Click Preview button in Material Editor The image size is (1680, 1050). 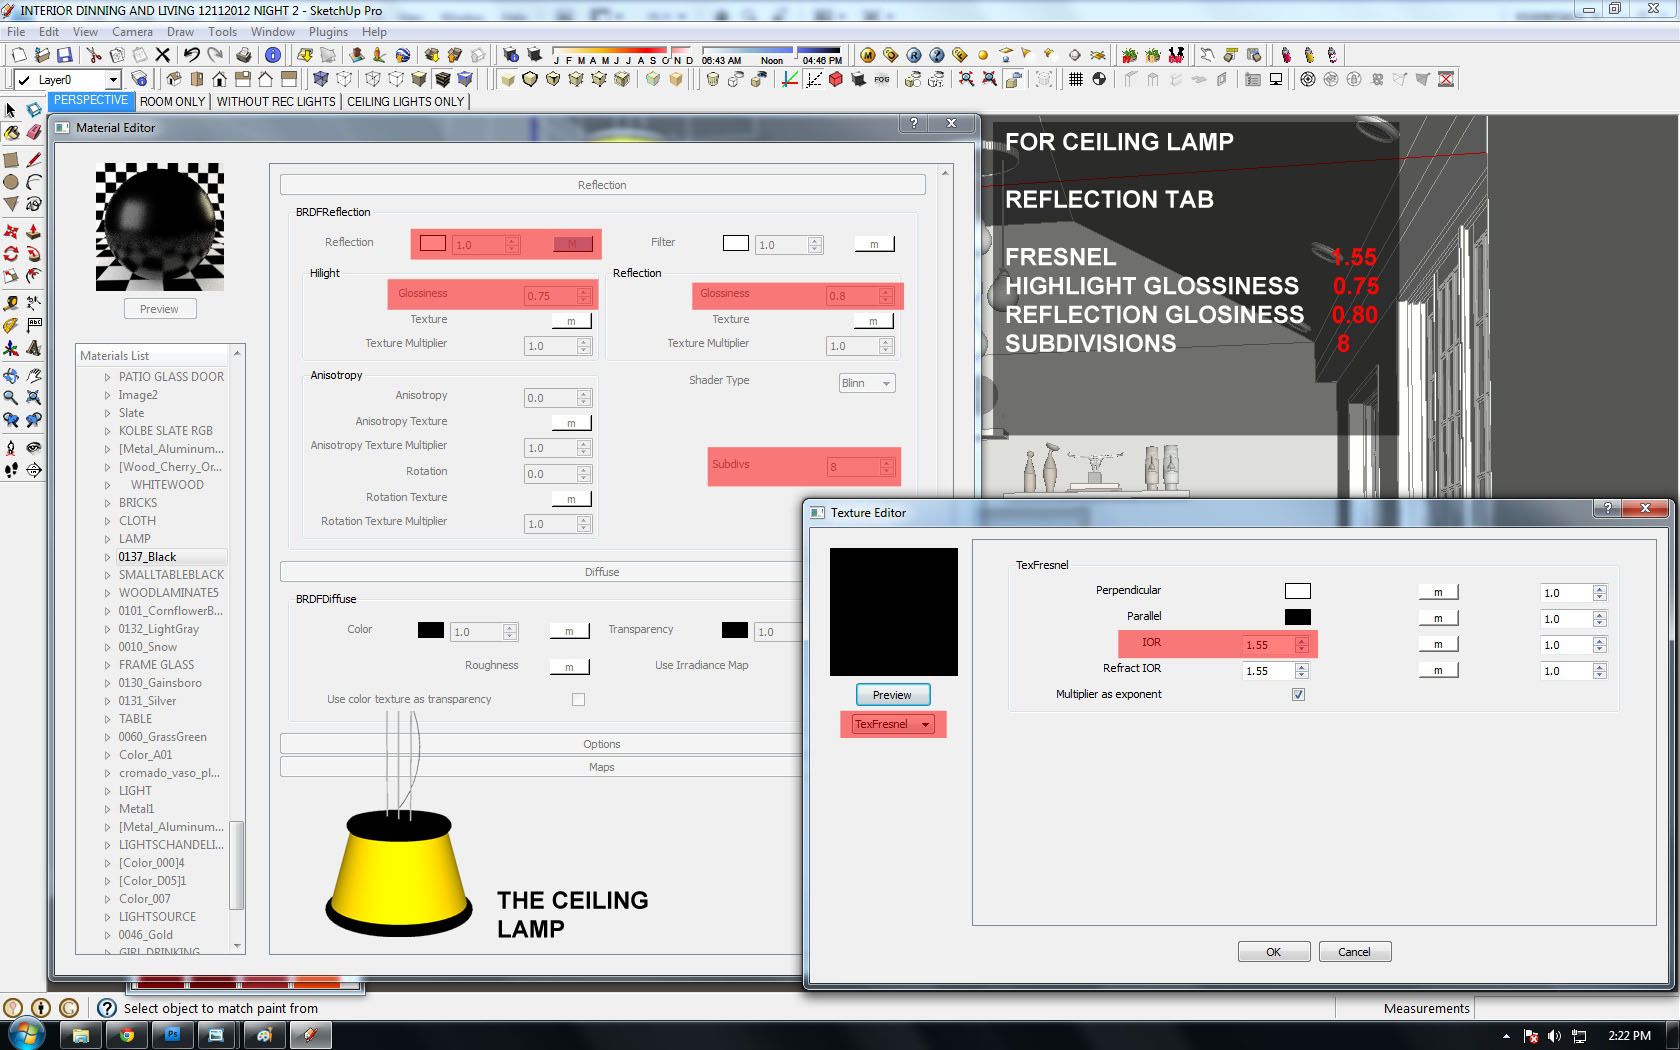[159, 309]
